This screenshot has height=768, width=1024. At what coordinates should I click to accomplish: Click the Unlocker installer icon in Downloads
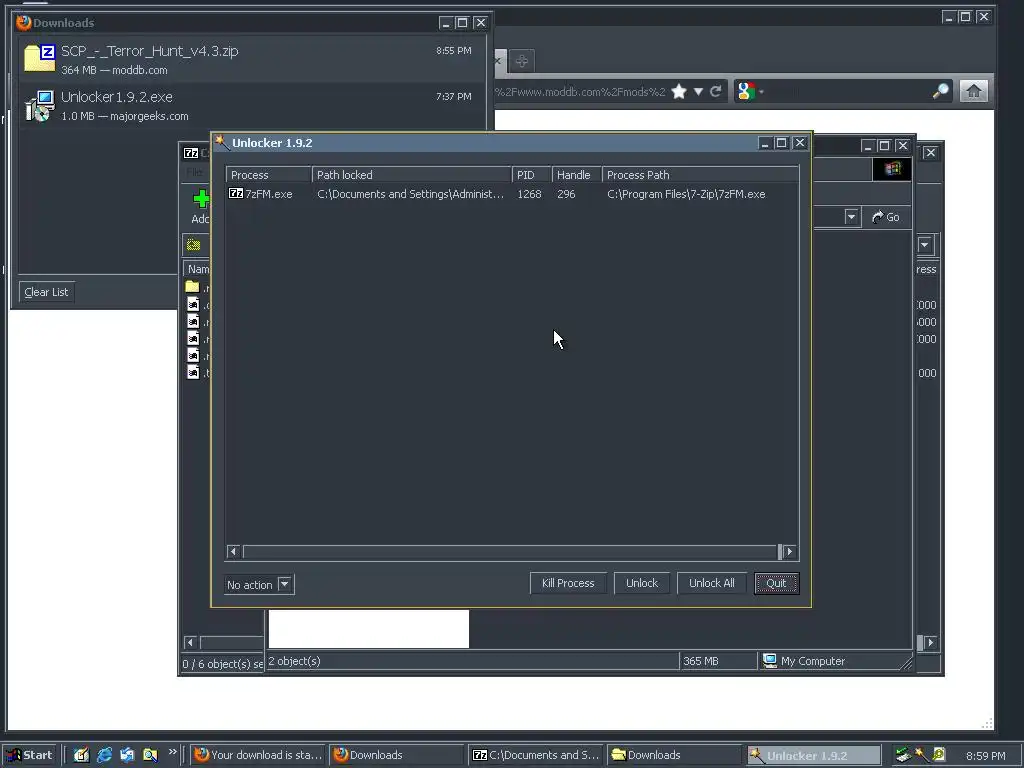click(x=39, y=106)
